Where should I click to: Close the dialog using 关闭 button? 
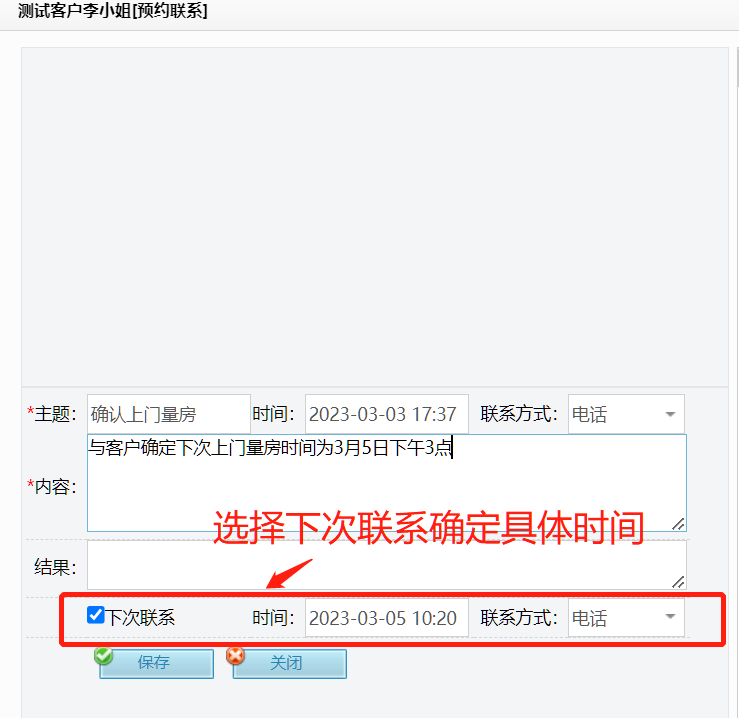[x=289, y=663]
